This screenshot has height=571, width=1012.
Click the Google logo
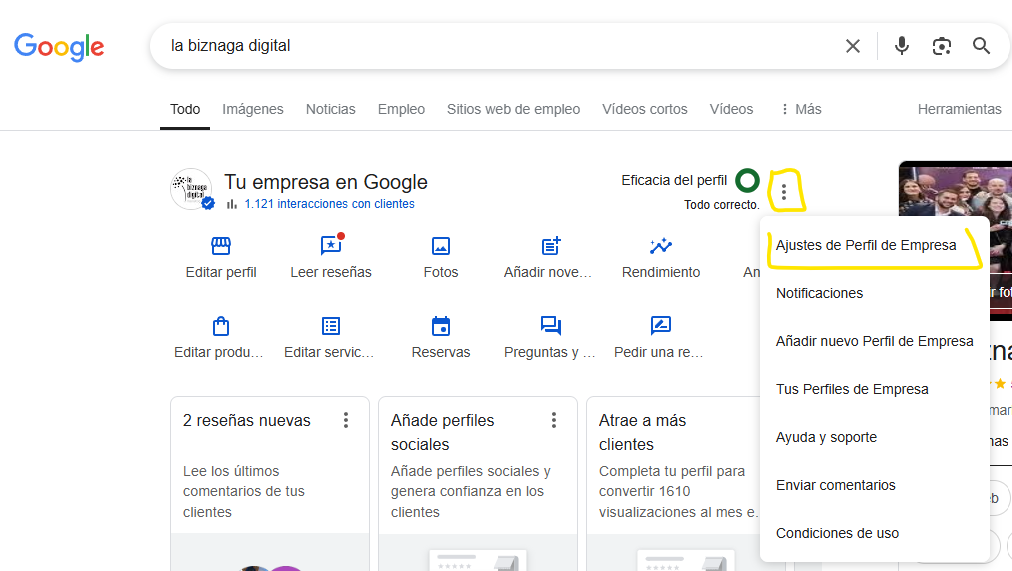pos(59,46)
